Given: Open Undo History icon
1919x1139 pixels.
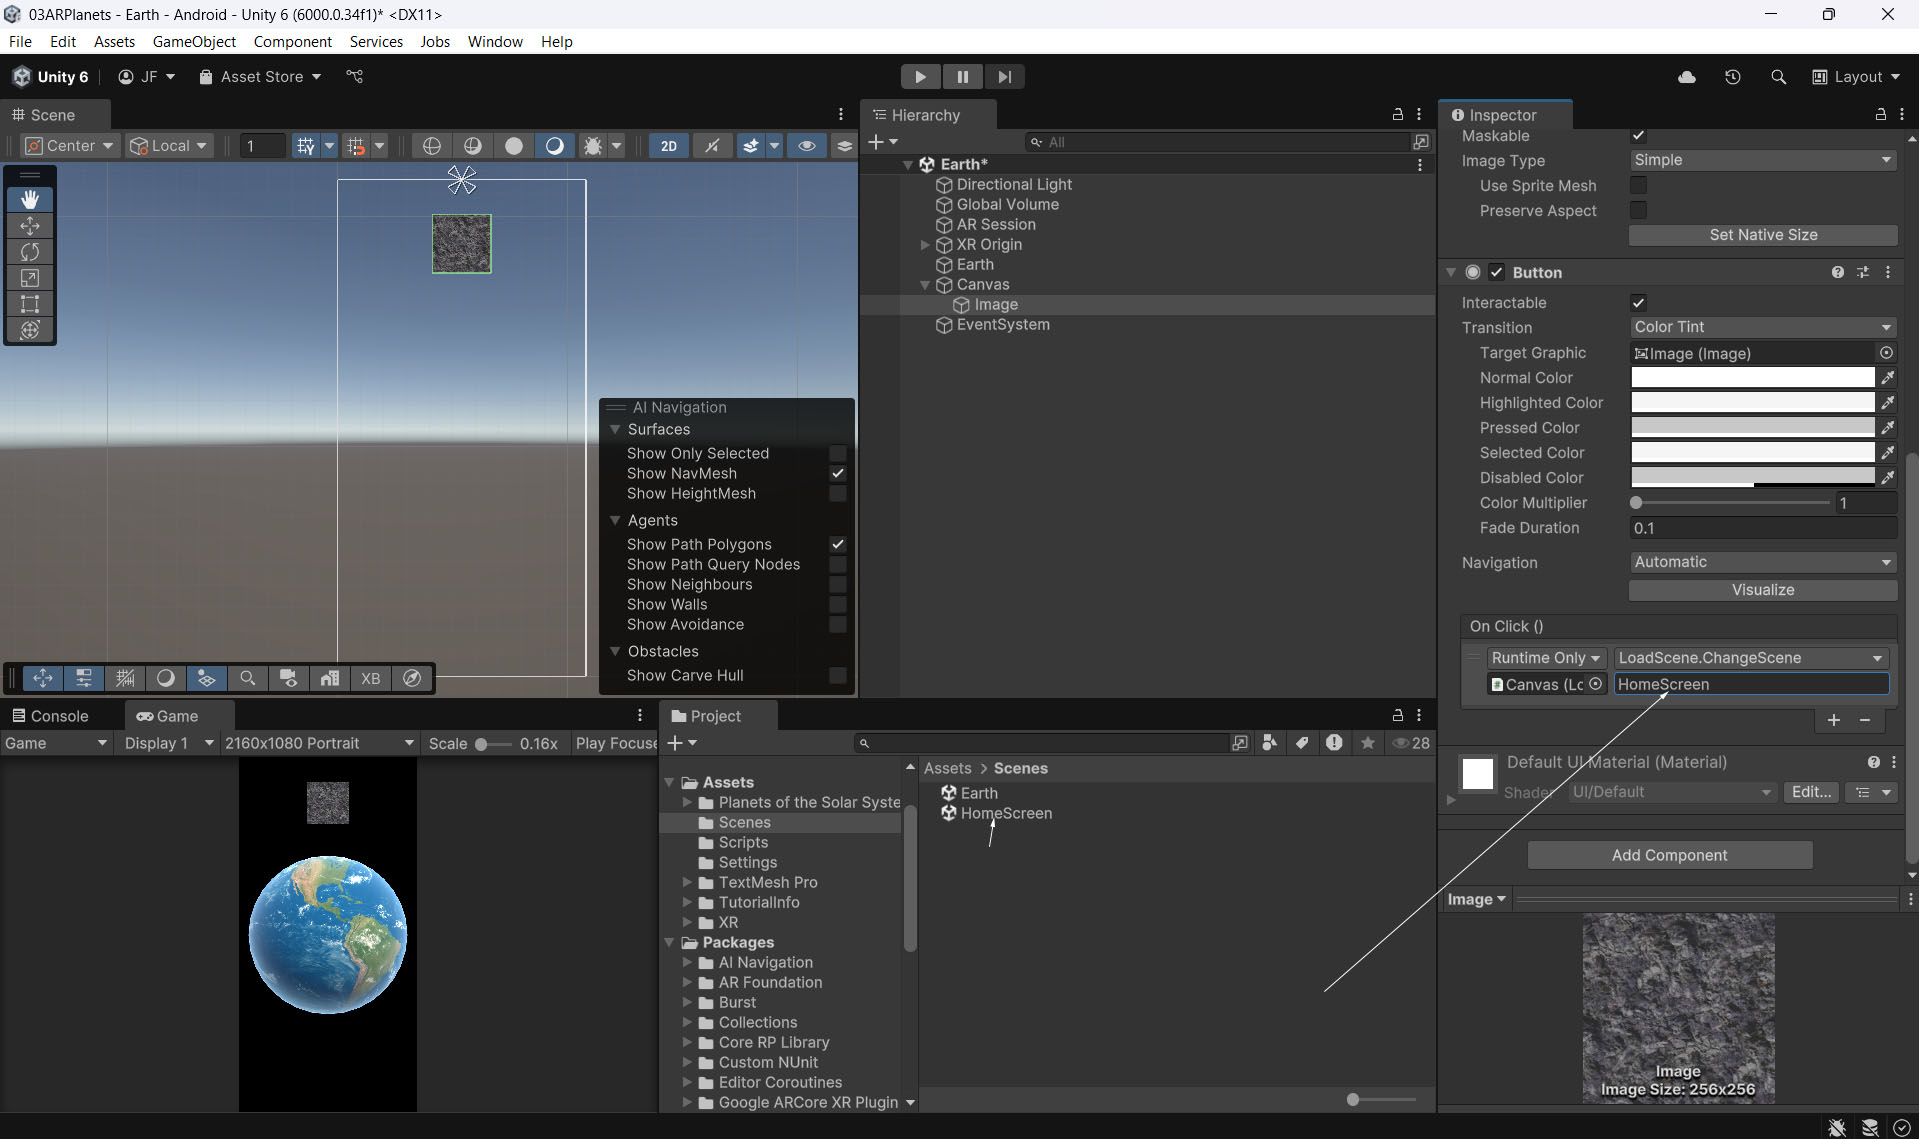Looking at the screenshot, I should pyautogui.click(x=1732, y=77).
